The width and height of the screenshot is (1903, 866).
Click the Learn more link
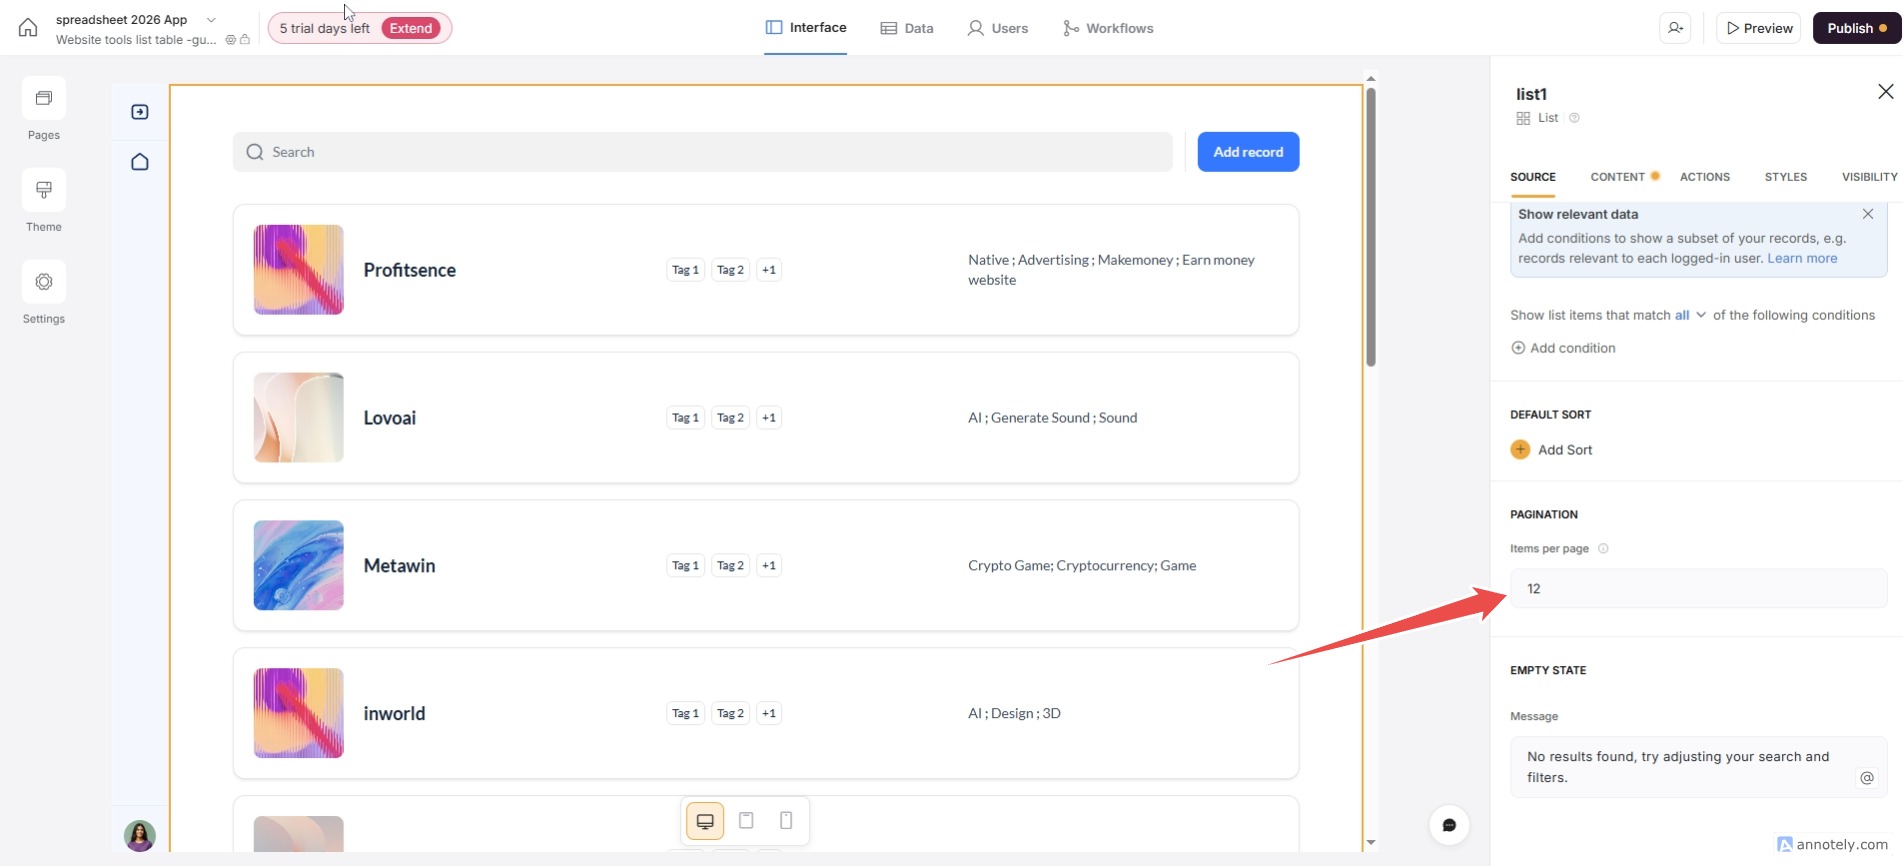click(1802, 258)
